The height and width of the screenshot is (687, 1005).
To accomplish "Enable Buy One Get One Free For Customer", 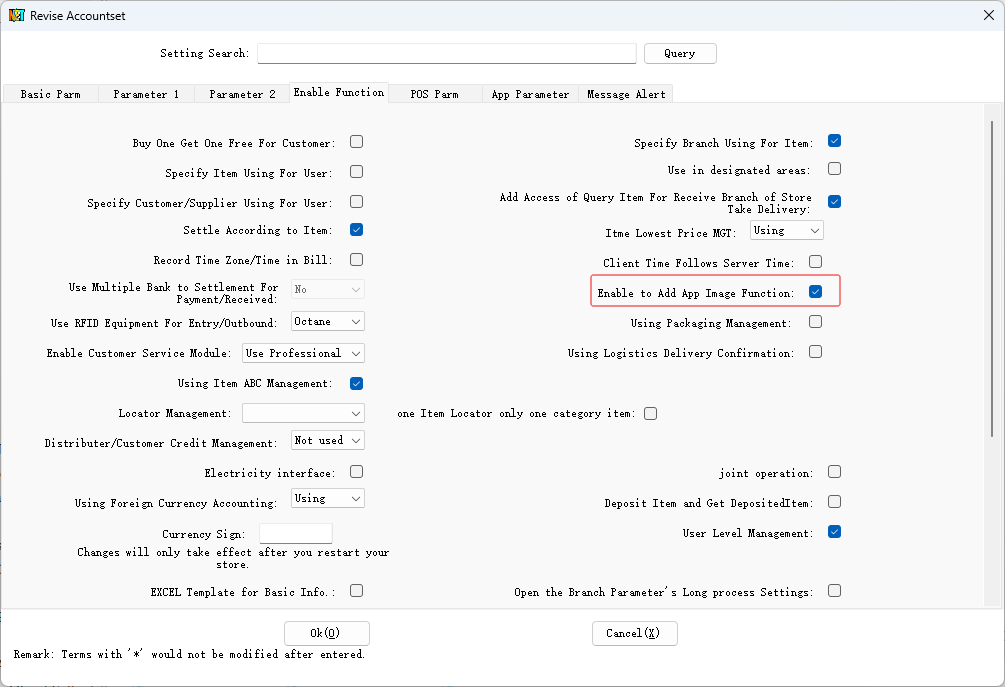I will [356, 142].
